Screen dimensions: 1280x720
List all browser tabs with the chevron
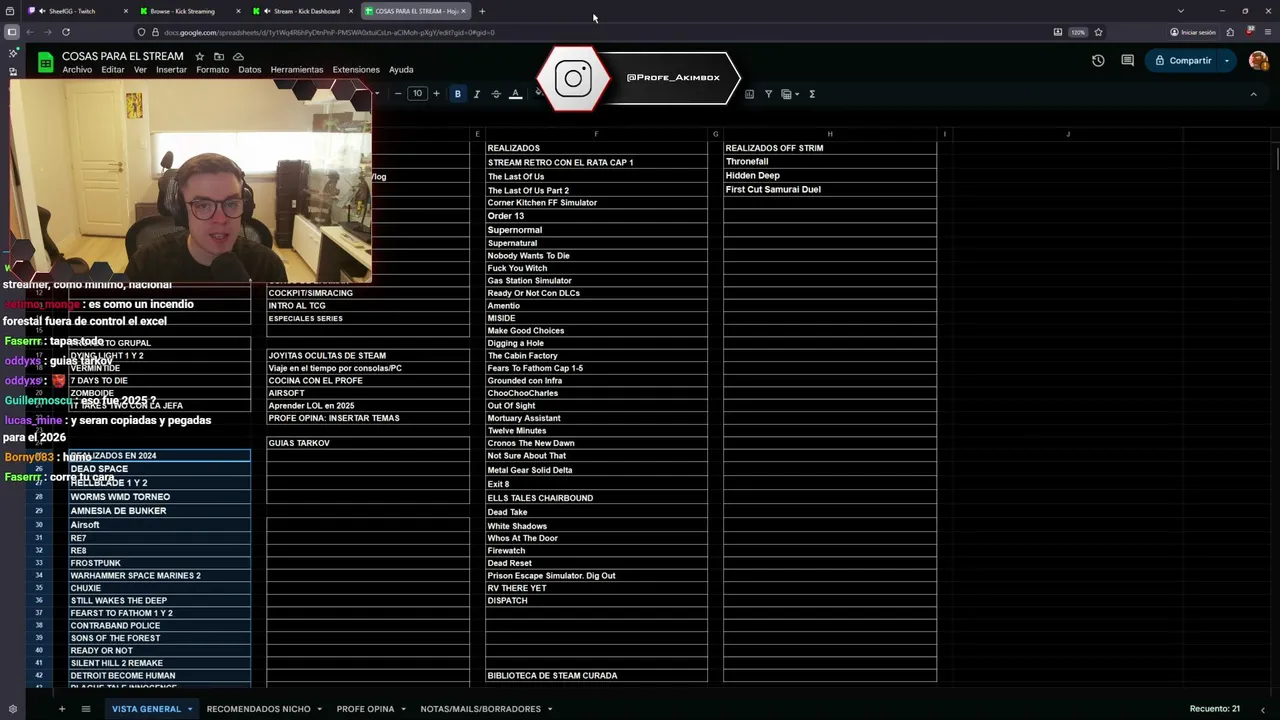(x=1180, y=11)
